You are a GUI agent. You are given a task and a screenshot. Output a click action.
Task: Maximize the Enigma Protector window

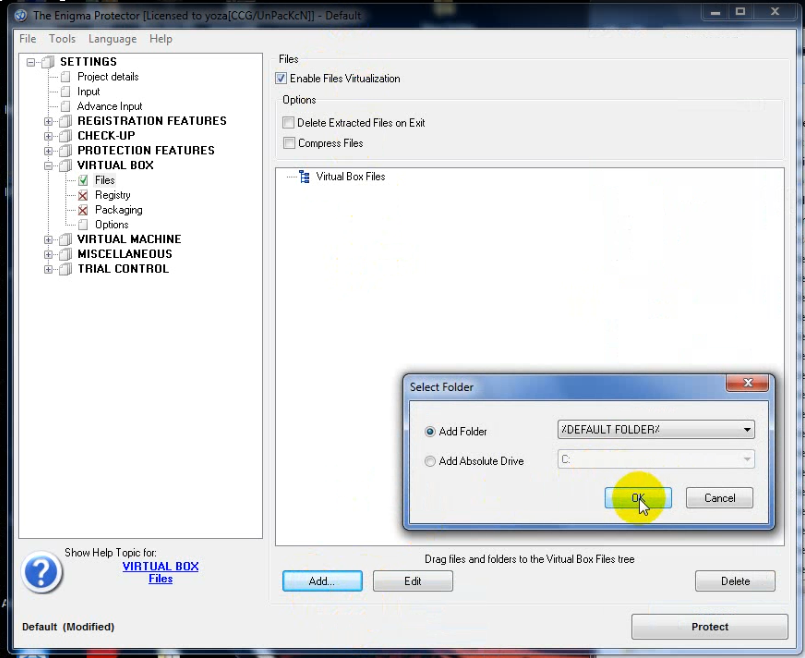740,12
